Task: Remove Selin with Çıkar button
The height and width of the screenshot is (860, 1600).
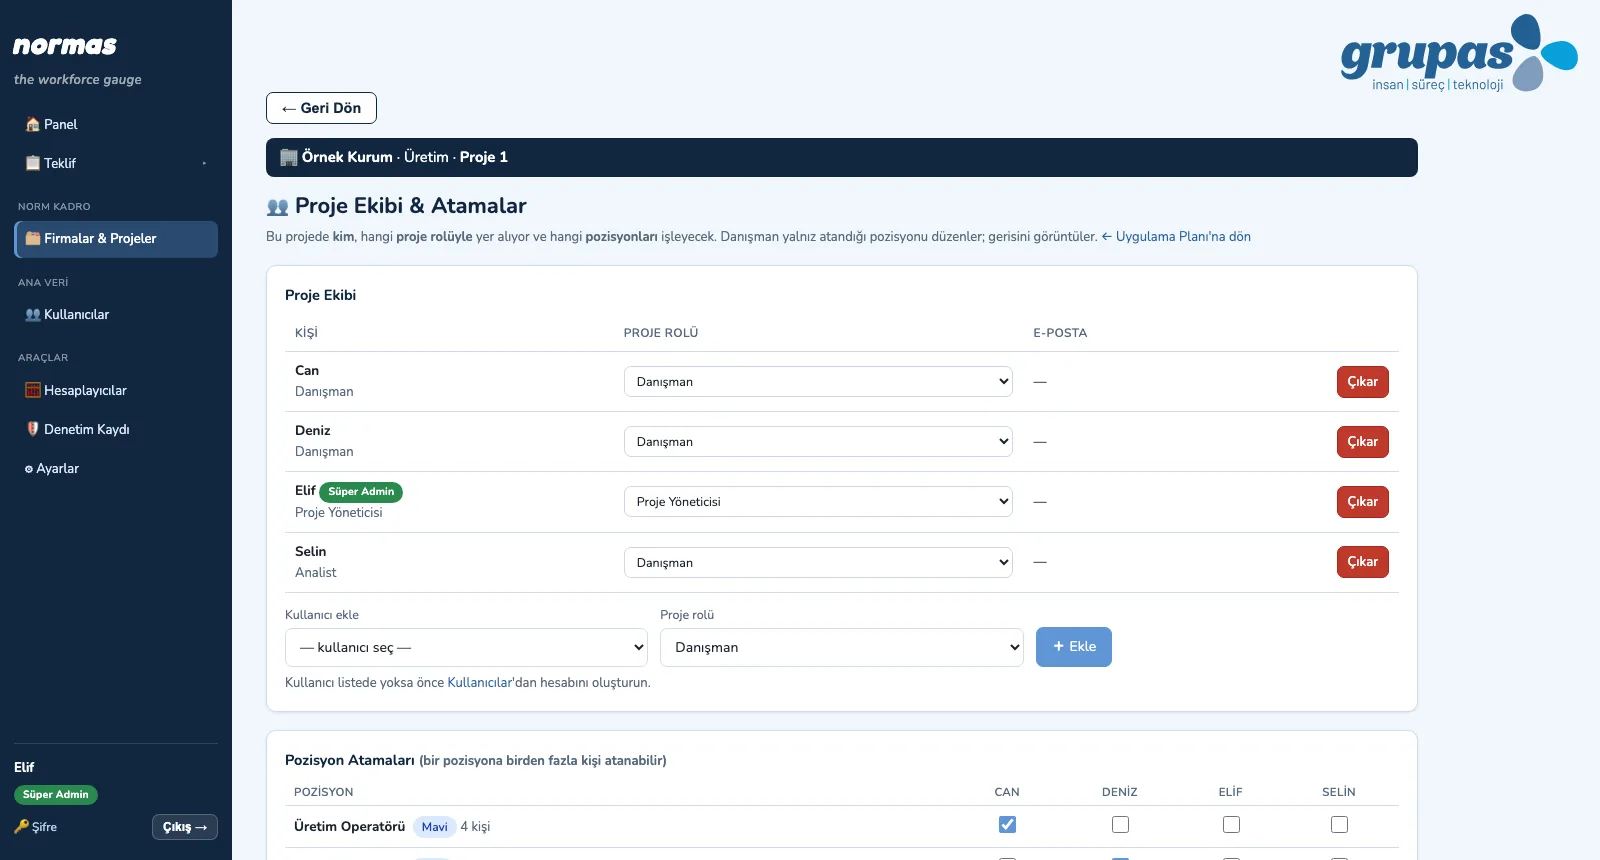Action: (1362, 562)
